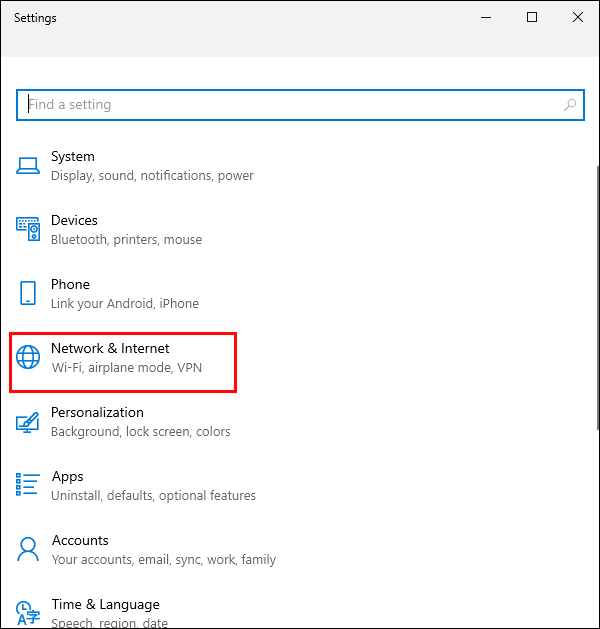Click the Personalization paintbrush icon

click(28, 421)
